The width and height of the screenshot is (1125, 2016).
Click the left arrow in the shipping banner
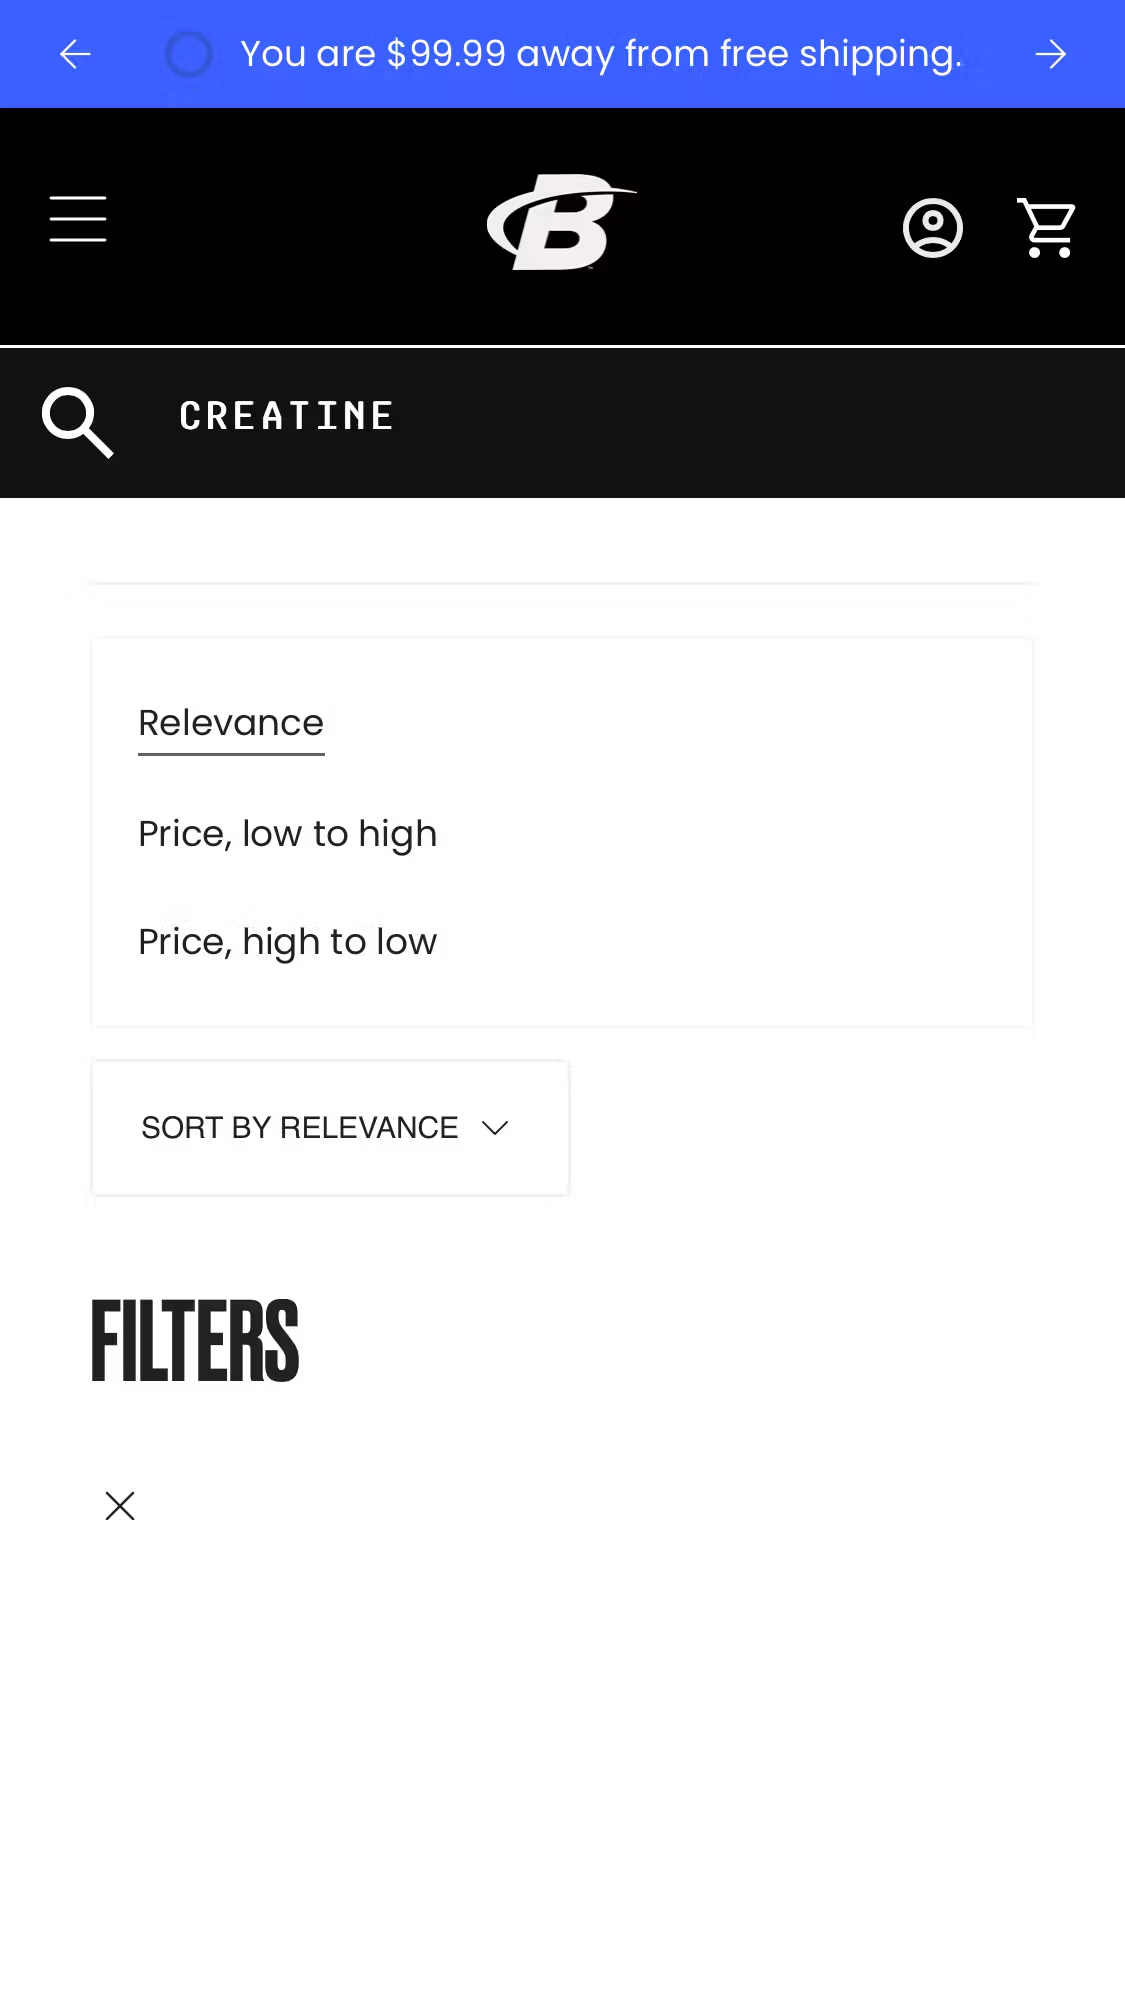pos(74,54)
